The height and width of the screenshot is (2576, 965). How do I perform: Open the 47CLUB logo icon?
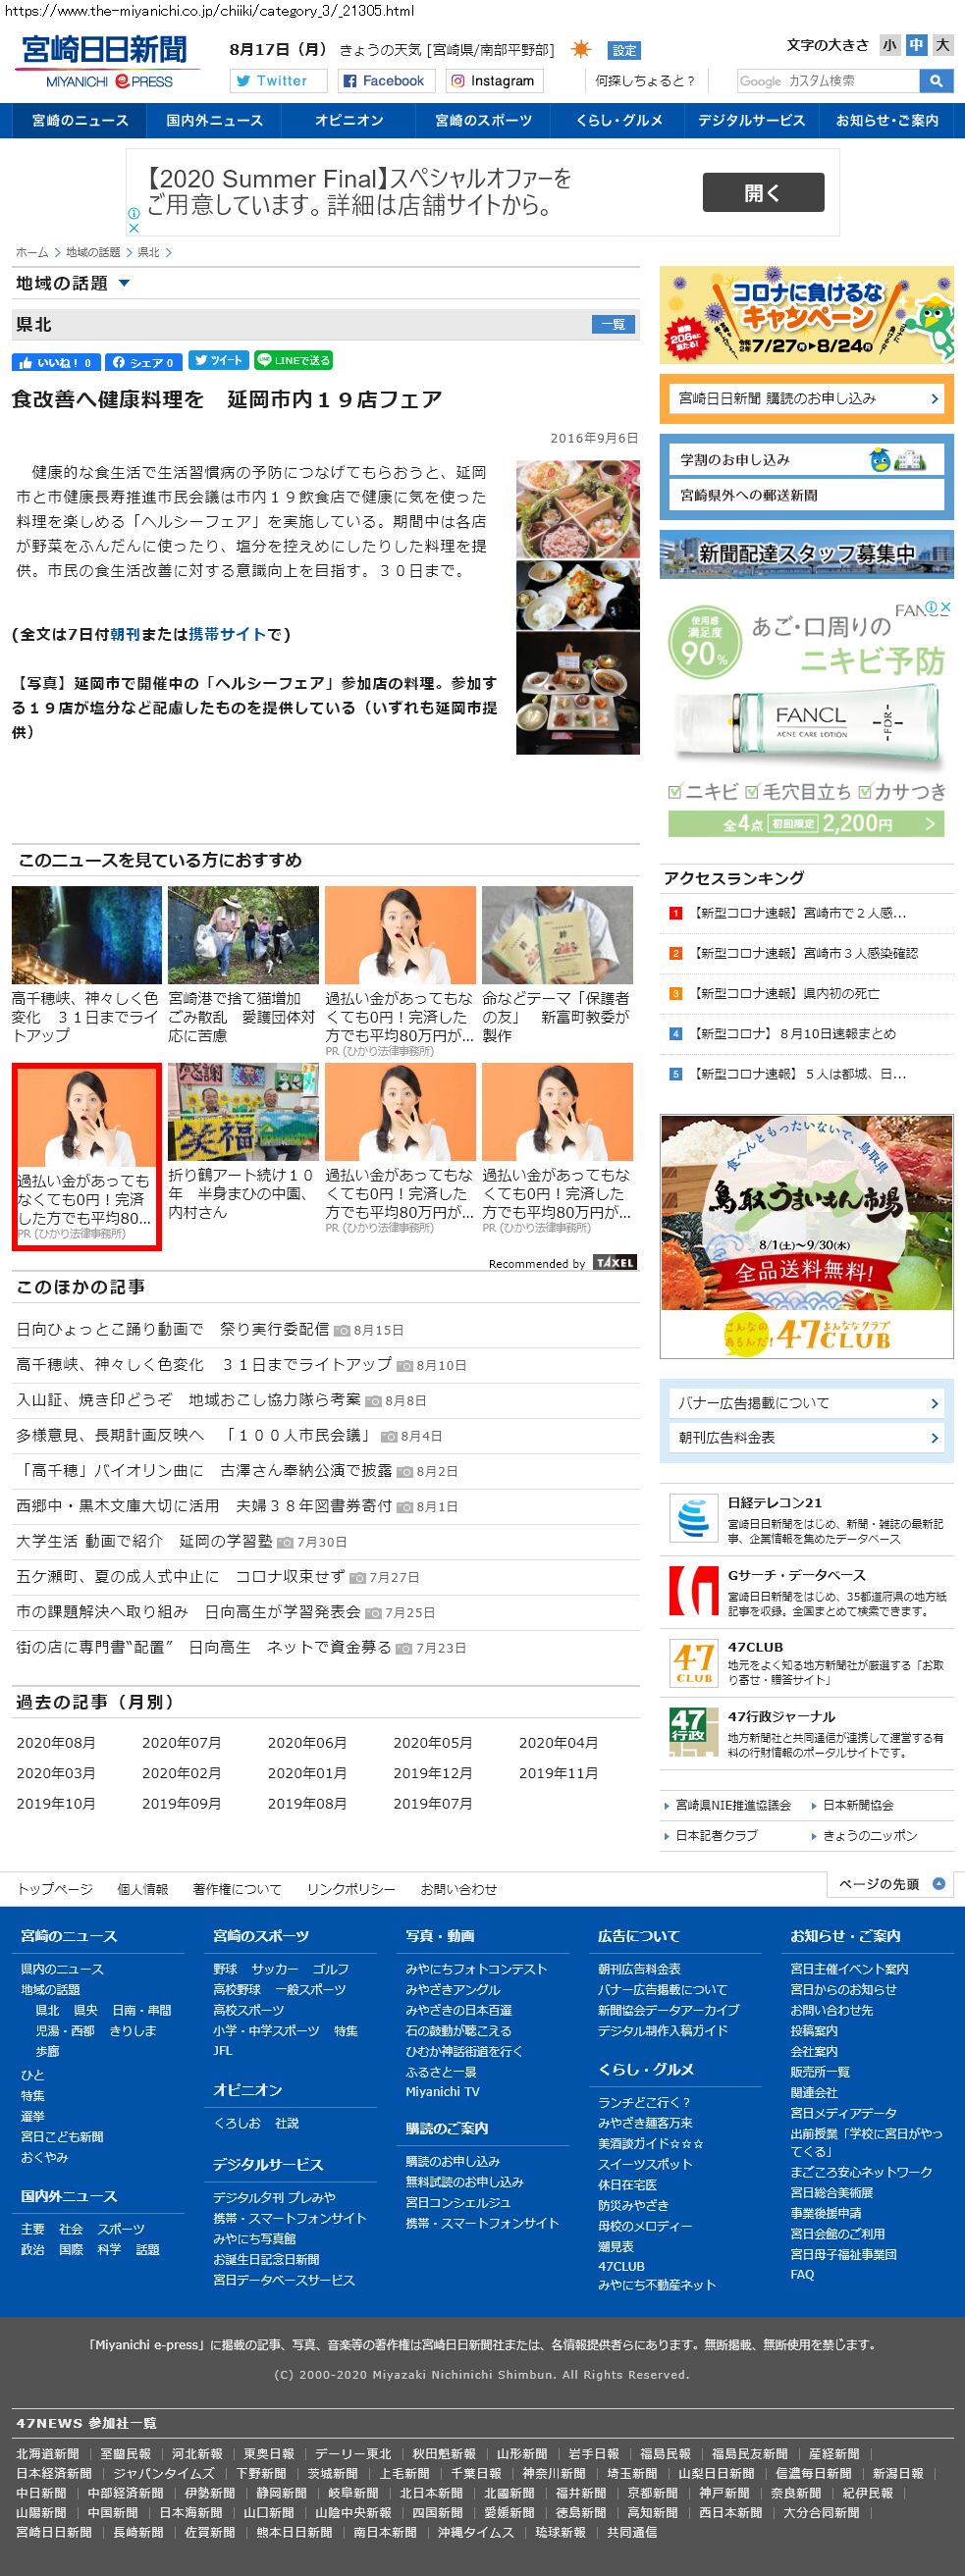pyautogui.click(x=693, y=1664)
